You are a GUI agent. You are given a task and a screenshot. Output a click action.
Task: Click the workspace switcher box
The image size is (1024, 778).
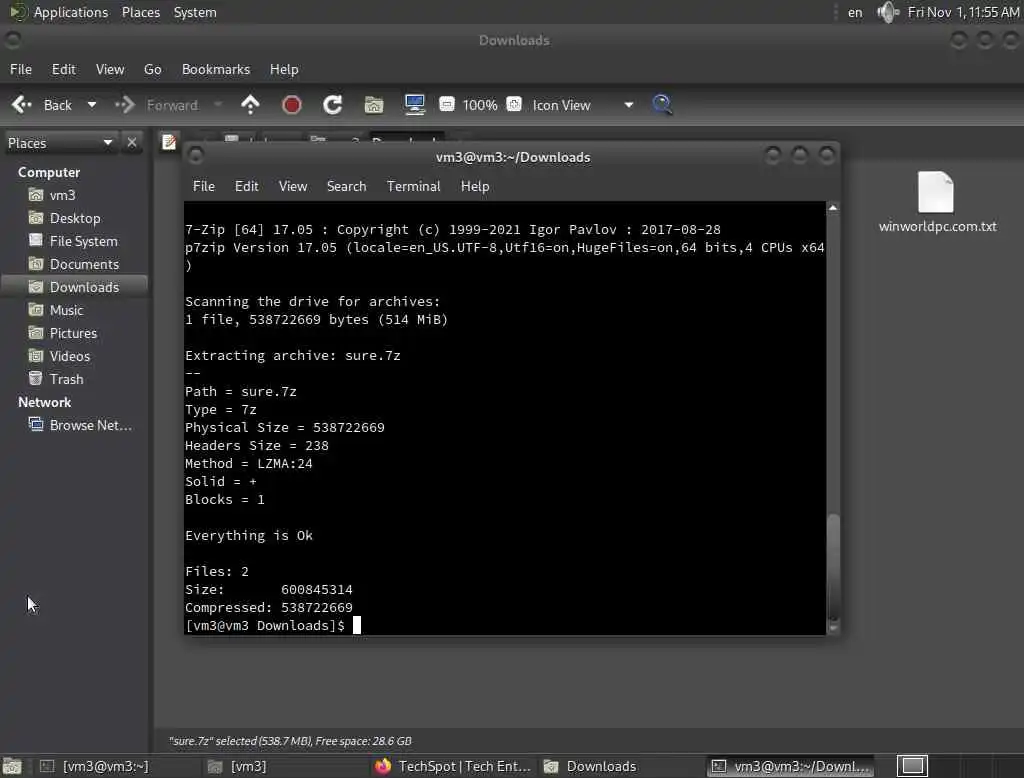[912, 766]
